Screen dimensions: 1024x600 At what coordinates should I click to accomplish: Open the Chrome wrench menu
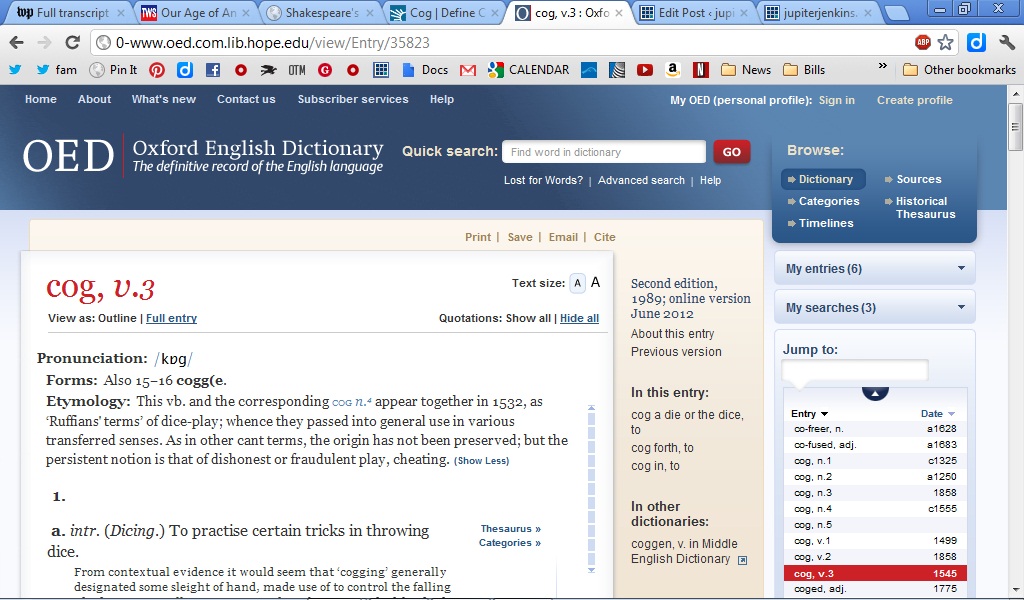coord(1006,43)
